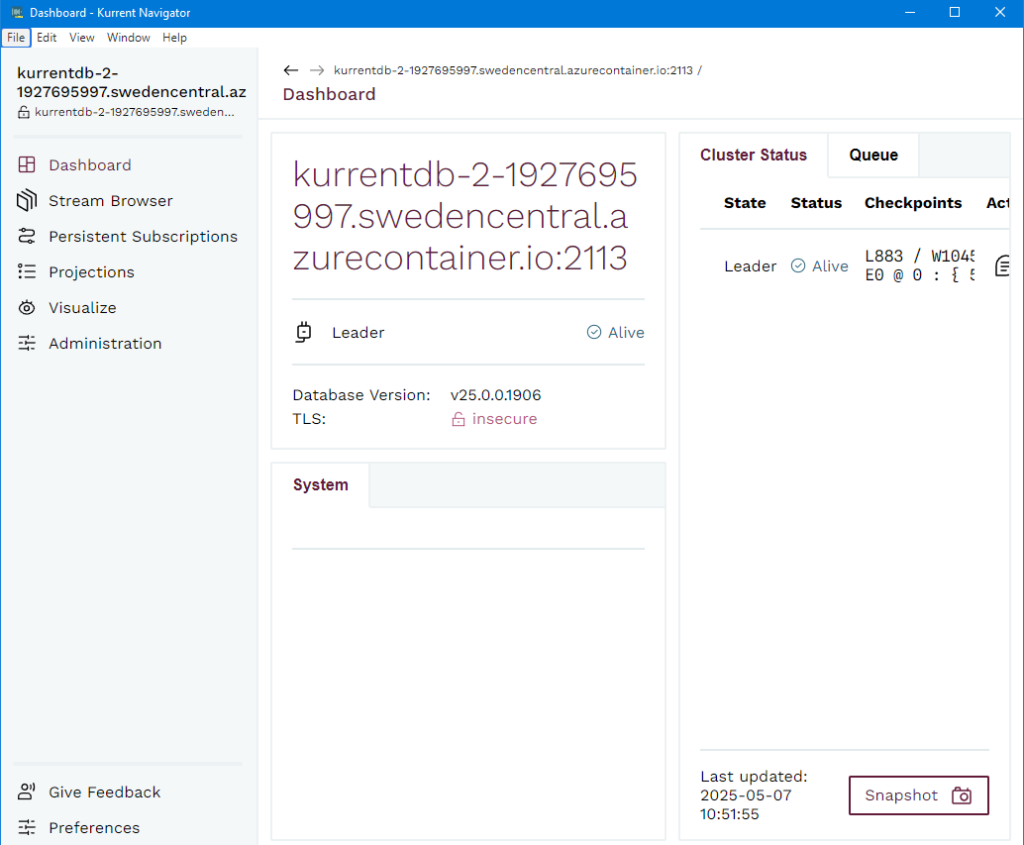Click the Alive checkmark in node card

tap(594, 332)
